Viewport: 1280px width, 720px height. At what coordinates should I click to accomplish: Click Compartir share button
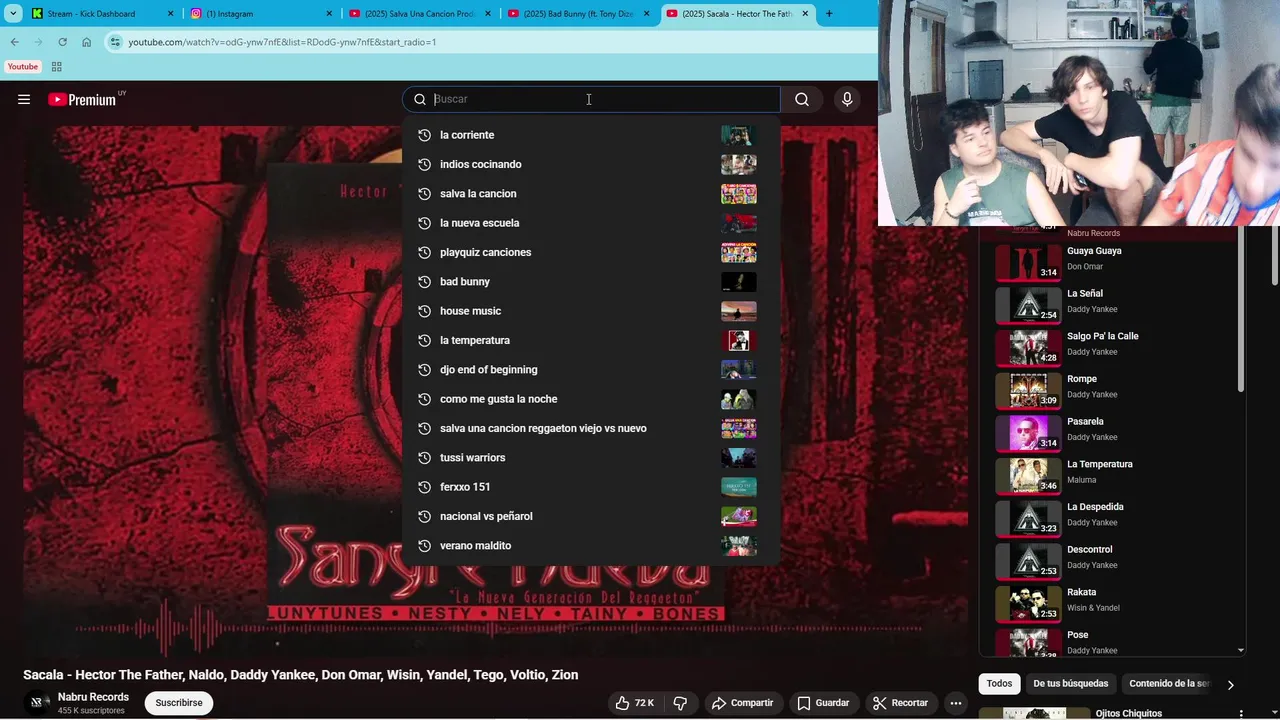point(742,703)
